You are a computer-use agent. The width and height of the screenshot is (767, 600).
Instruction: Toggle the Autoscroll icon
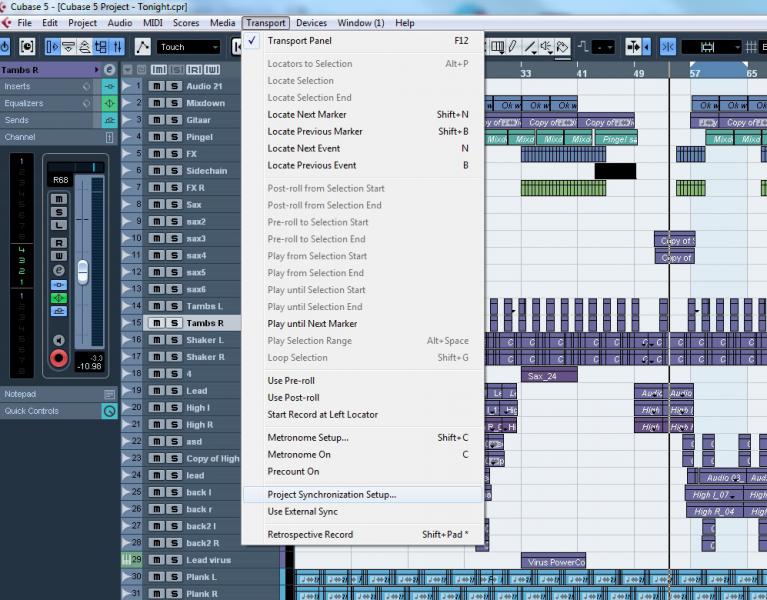633,47
